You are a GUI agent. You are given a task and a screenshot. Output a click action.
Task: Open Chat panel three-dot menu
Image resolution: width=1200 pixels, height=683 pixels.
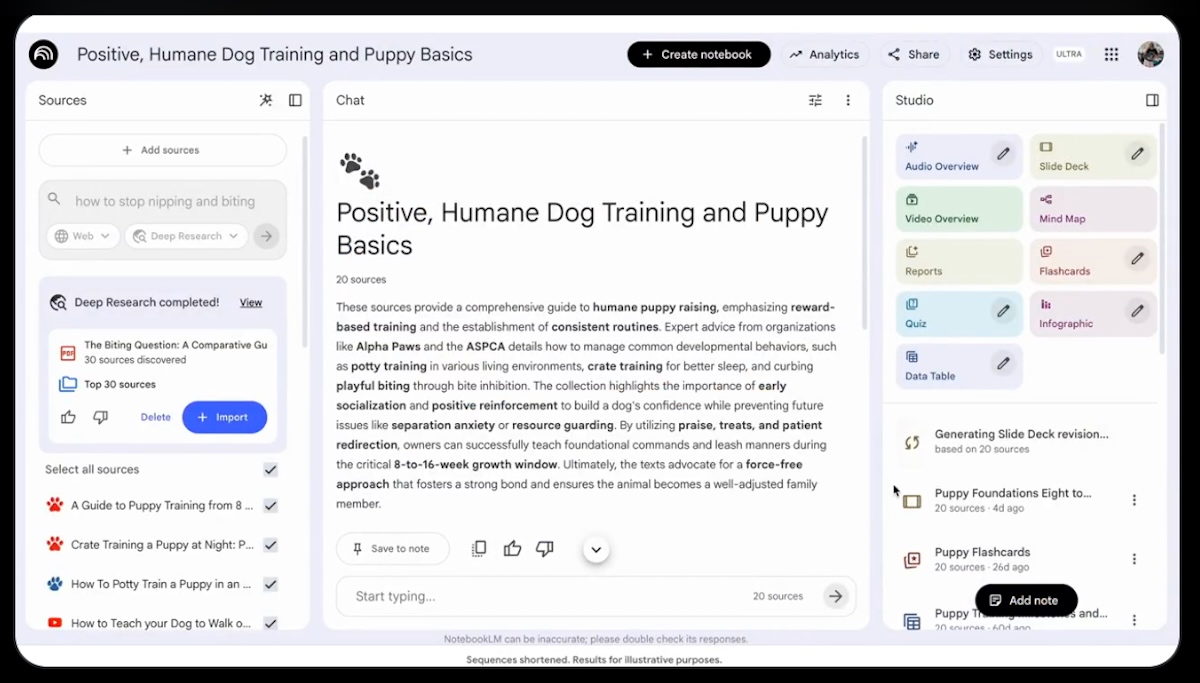848,100
